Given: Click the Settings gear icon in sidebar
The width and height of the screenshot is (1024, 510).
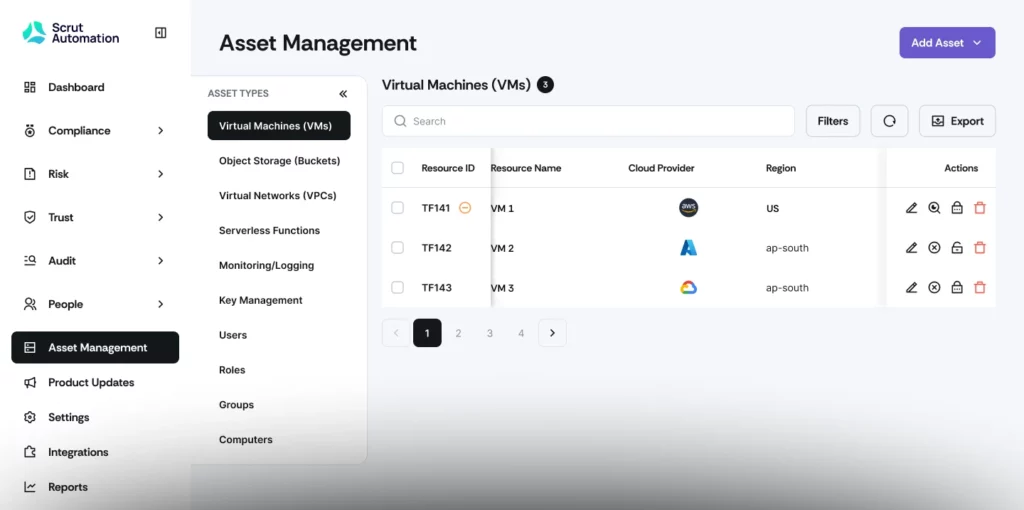Looking at the screenshot, I should click(30, 417).
